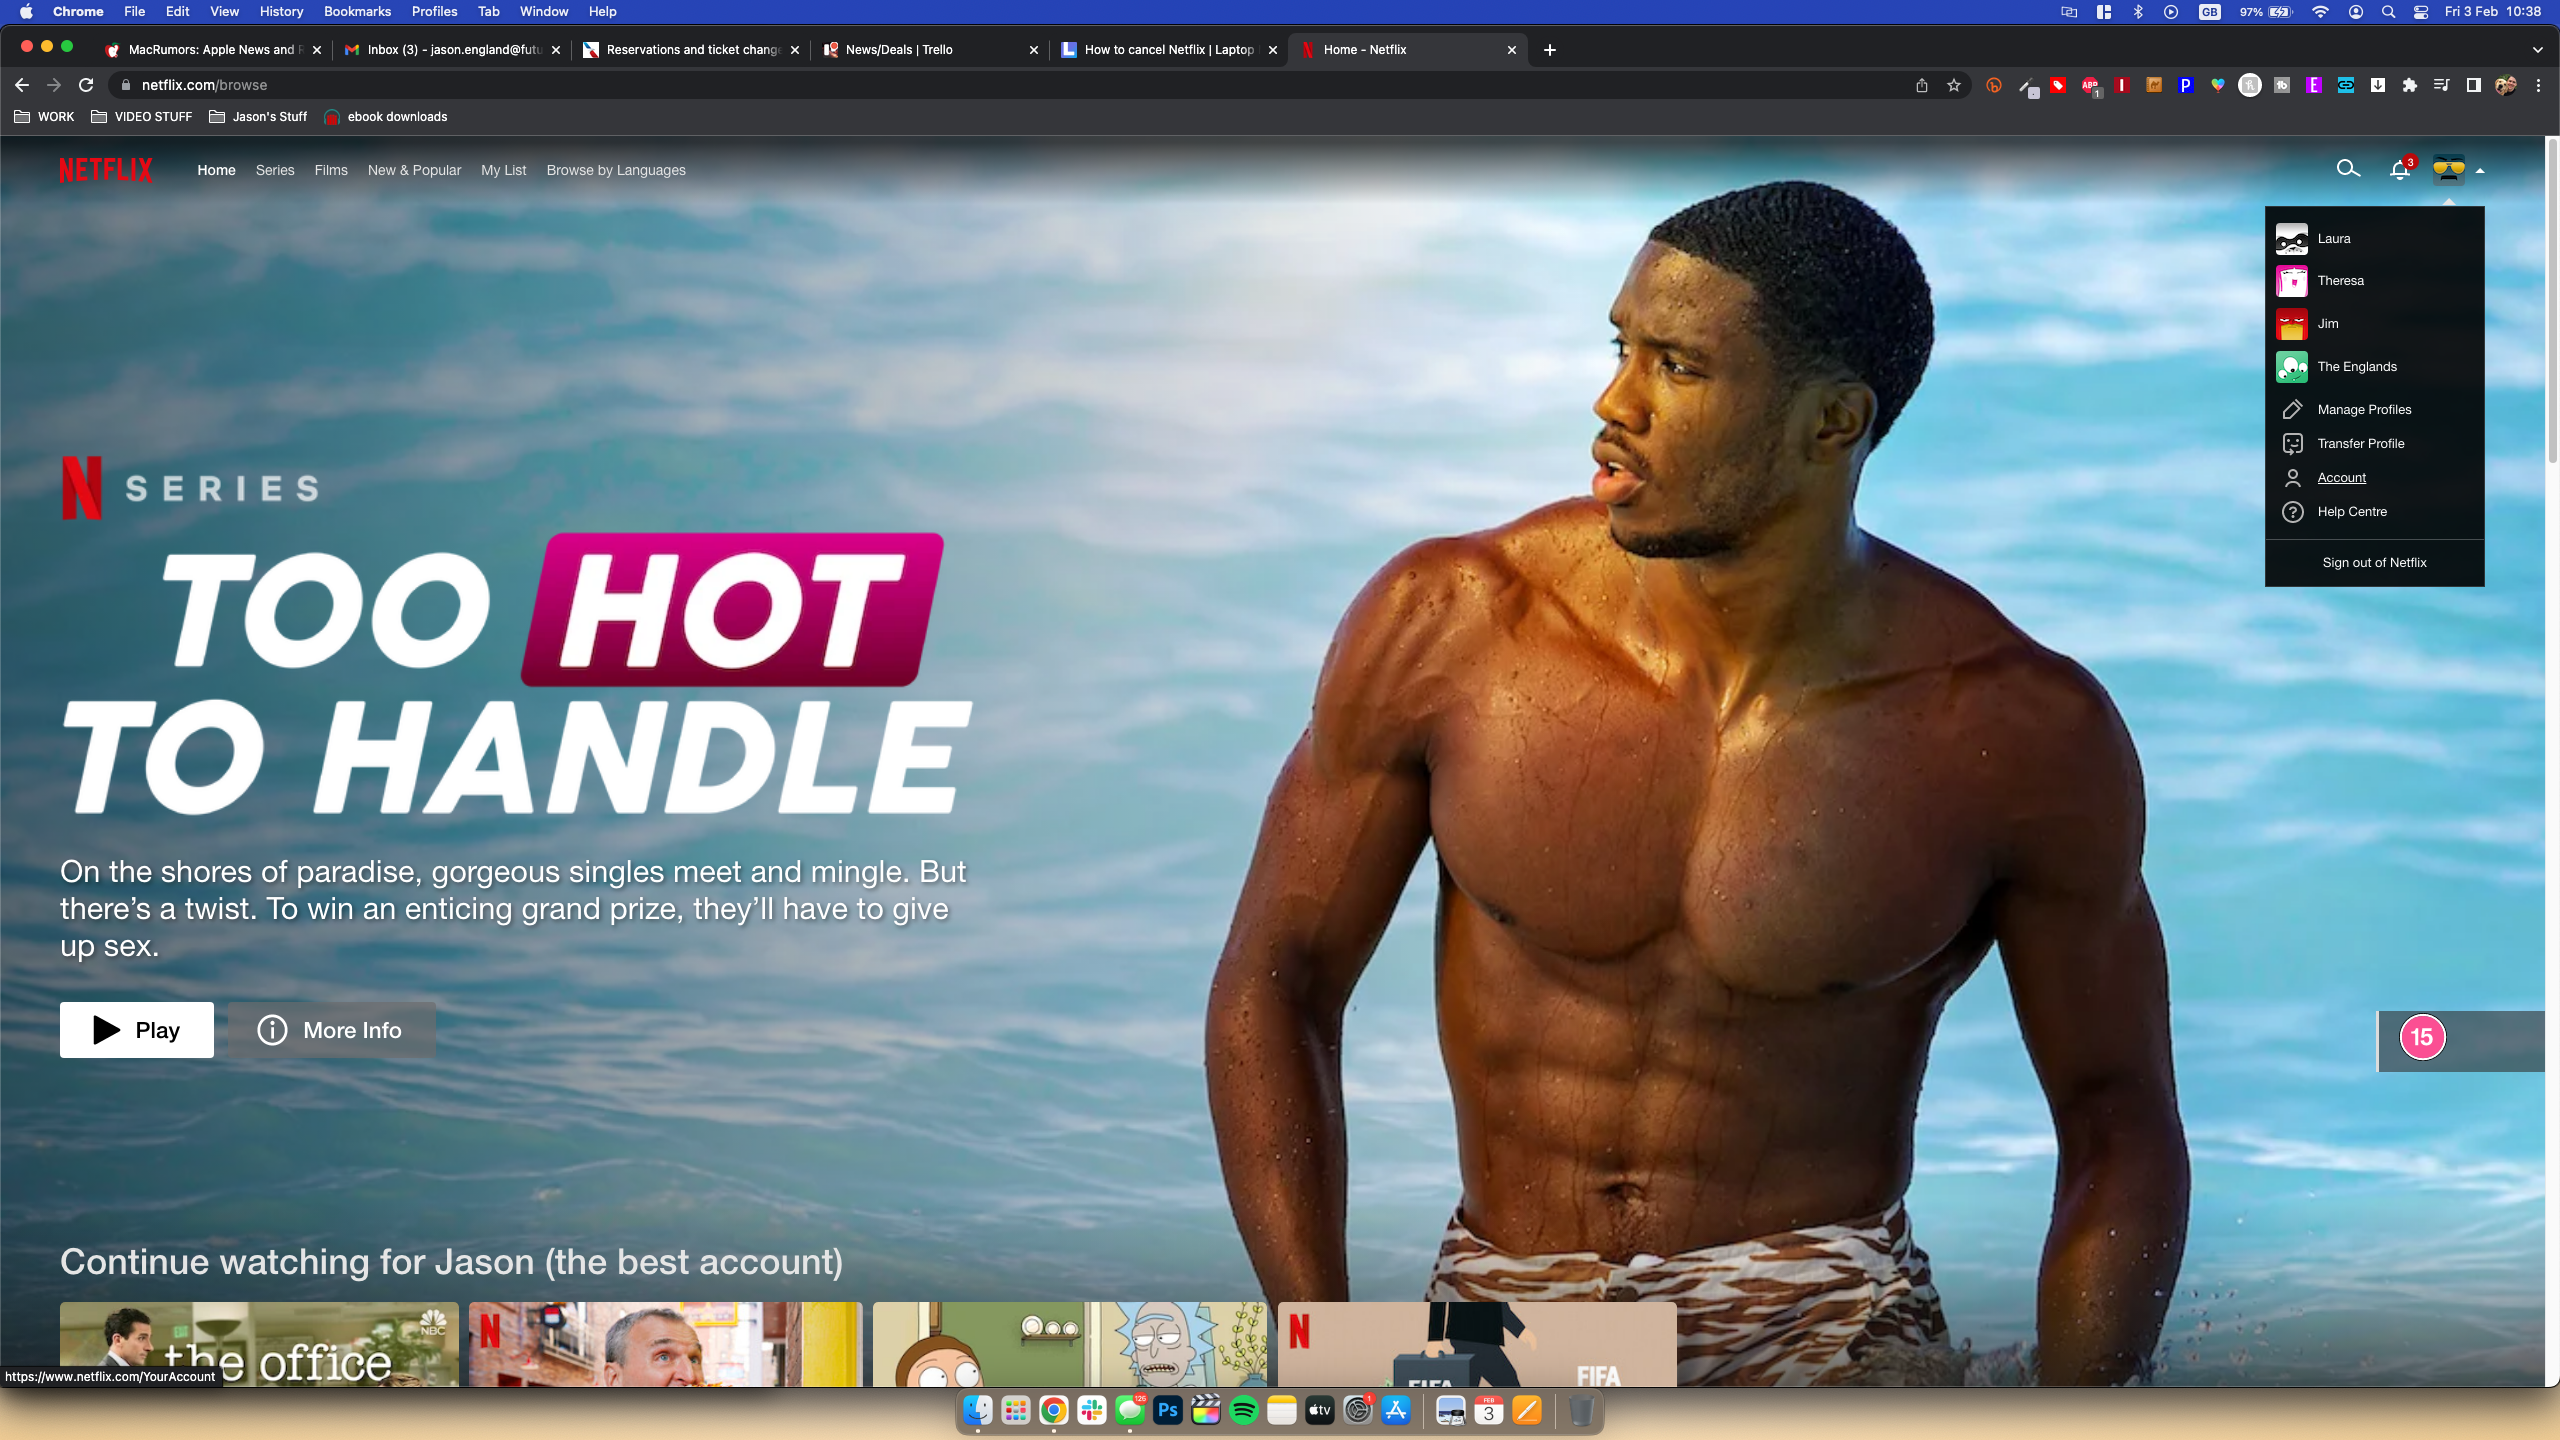Click the Netflix logo

(105, 170)
